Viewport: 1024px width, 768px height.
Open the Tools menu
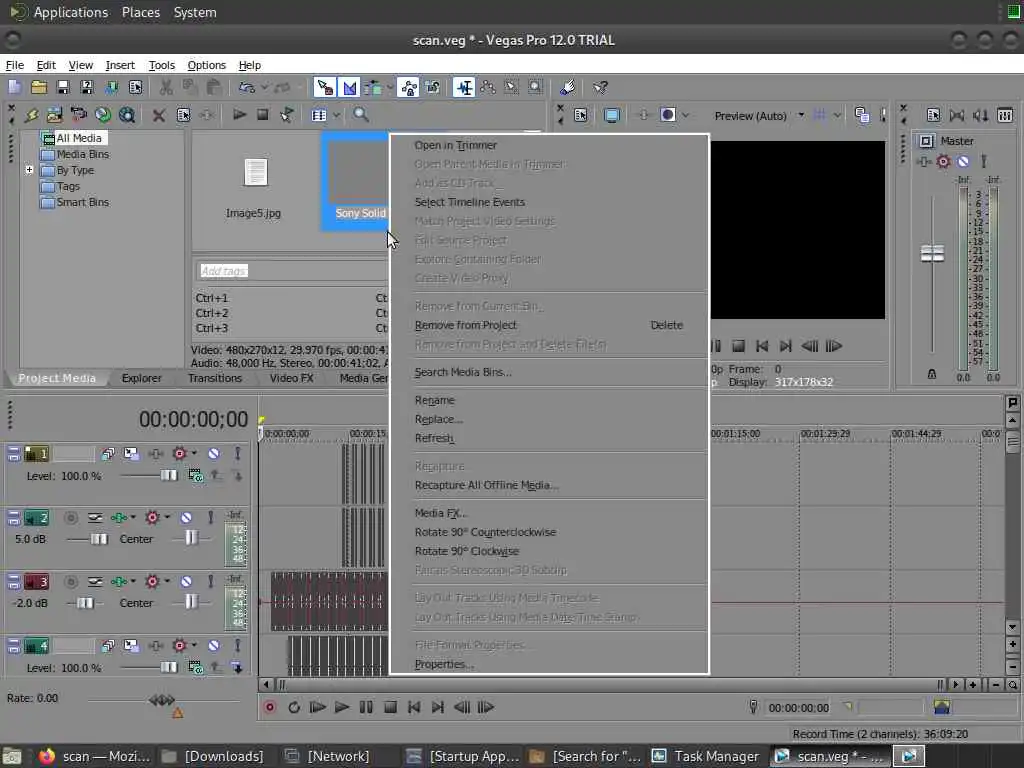point(161,65)
